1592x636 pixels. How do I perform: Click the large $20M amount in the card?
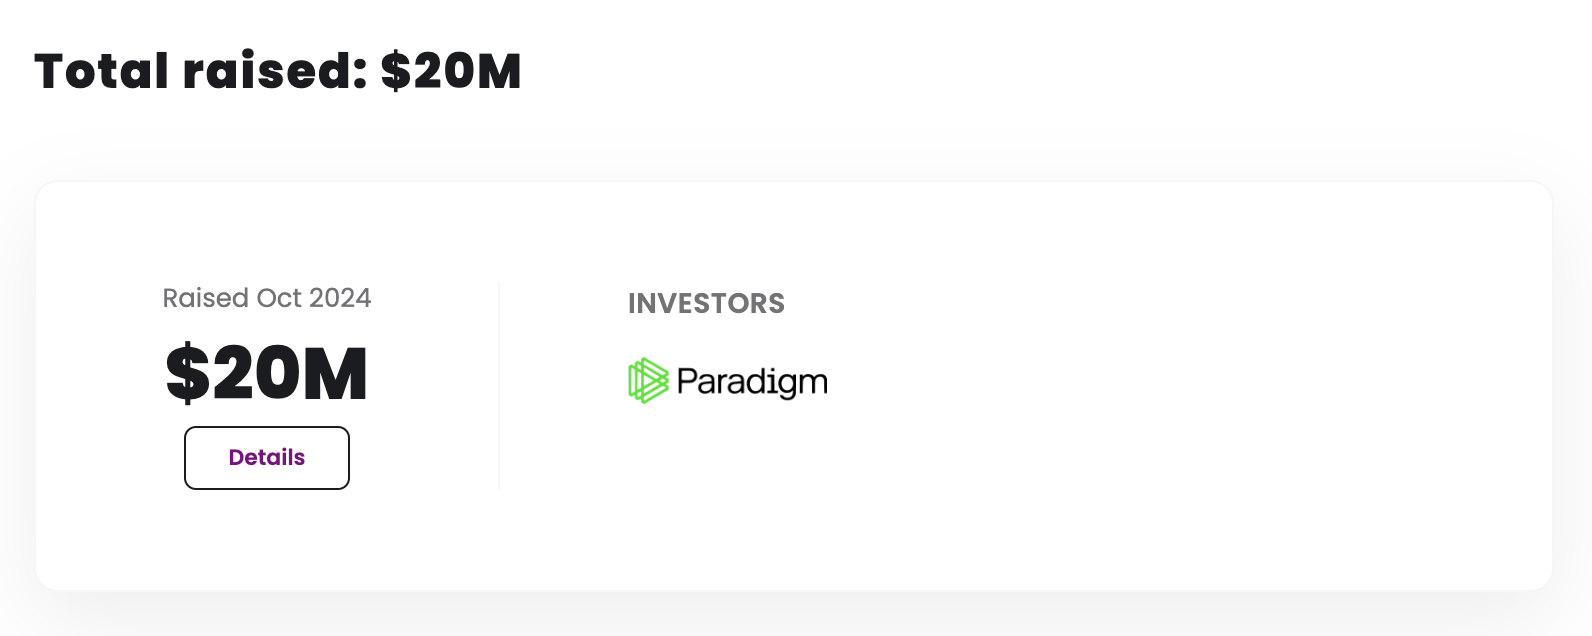[267, 374]
